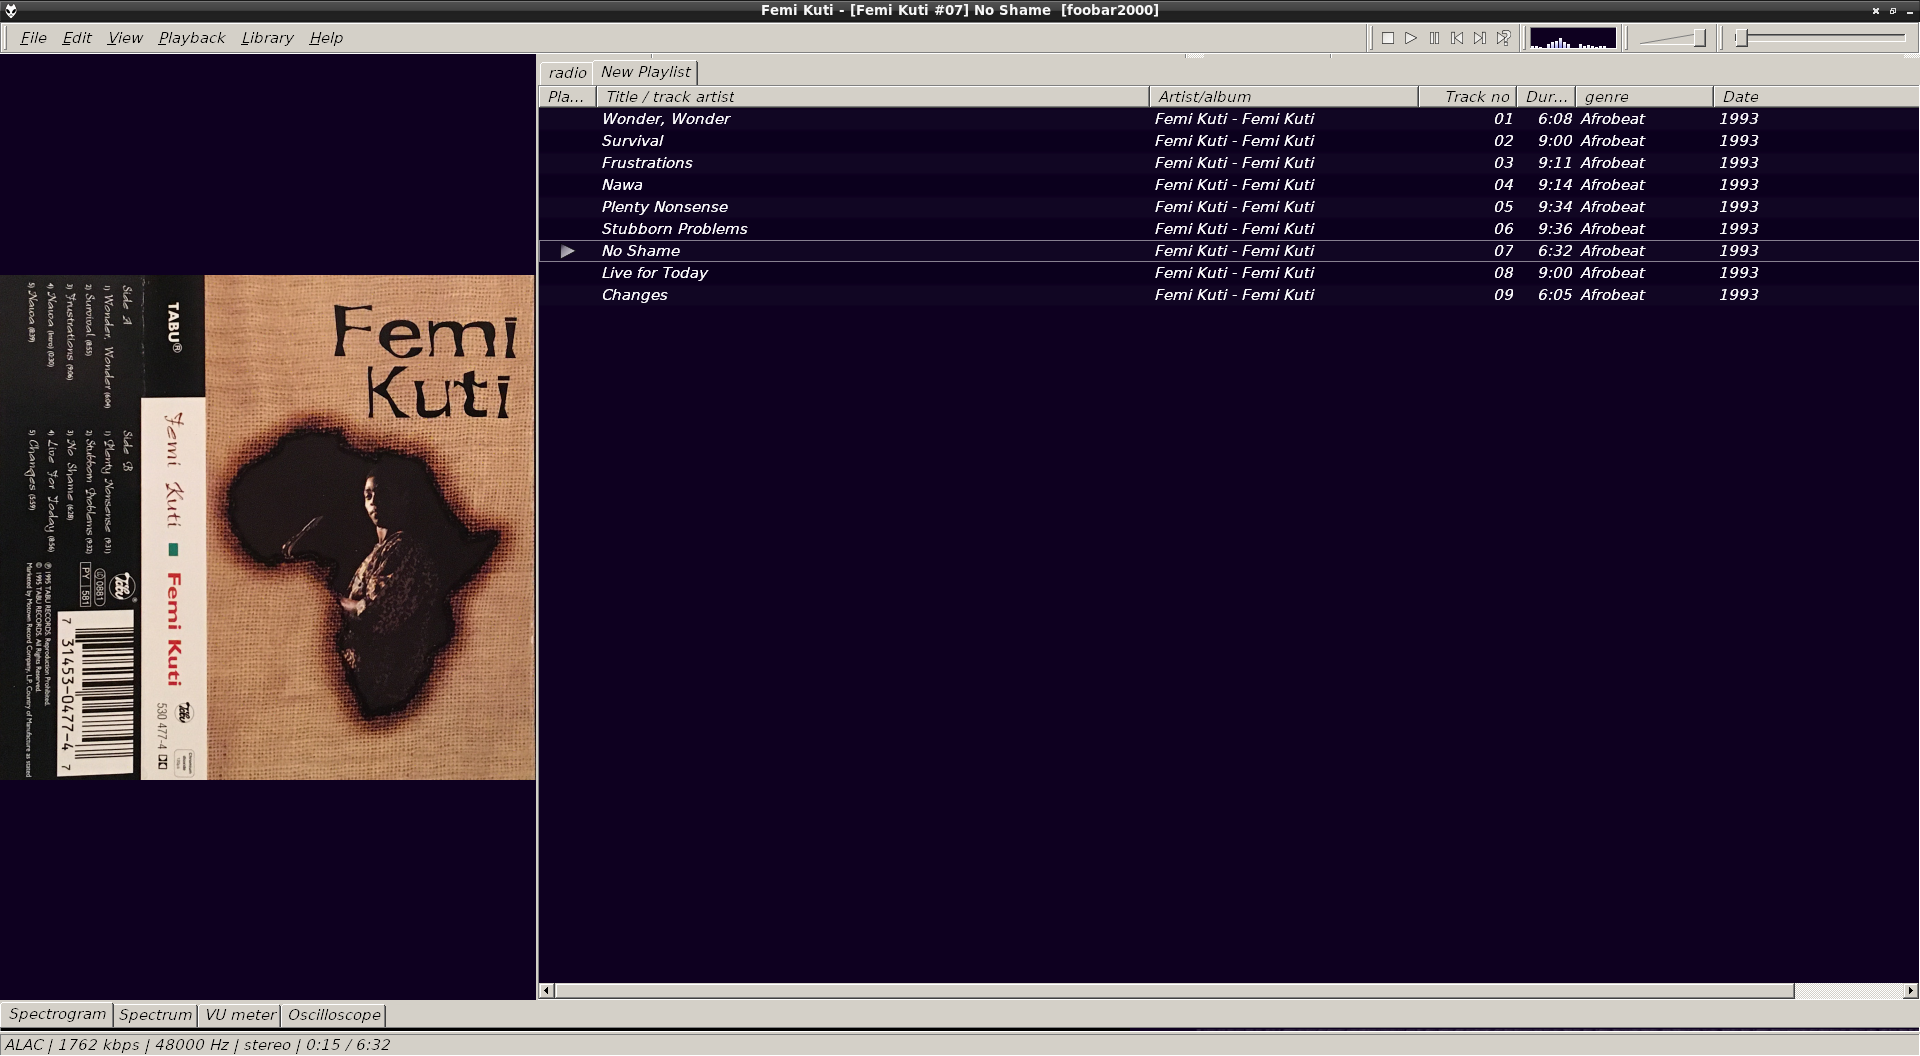Open the File menu
This screenshot has height=1056, width=1920.
coord(33,38)
